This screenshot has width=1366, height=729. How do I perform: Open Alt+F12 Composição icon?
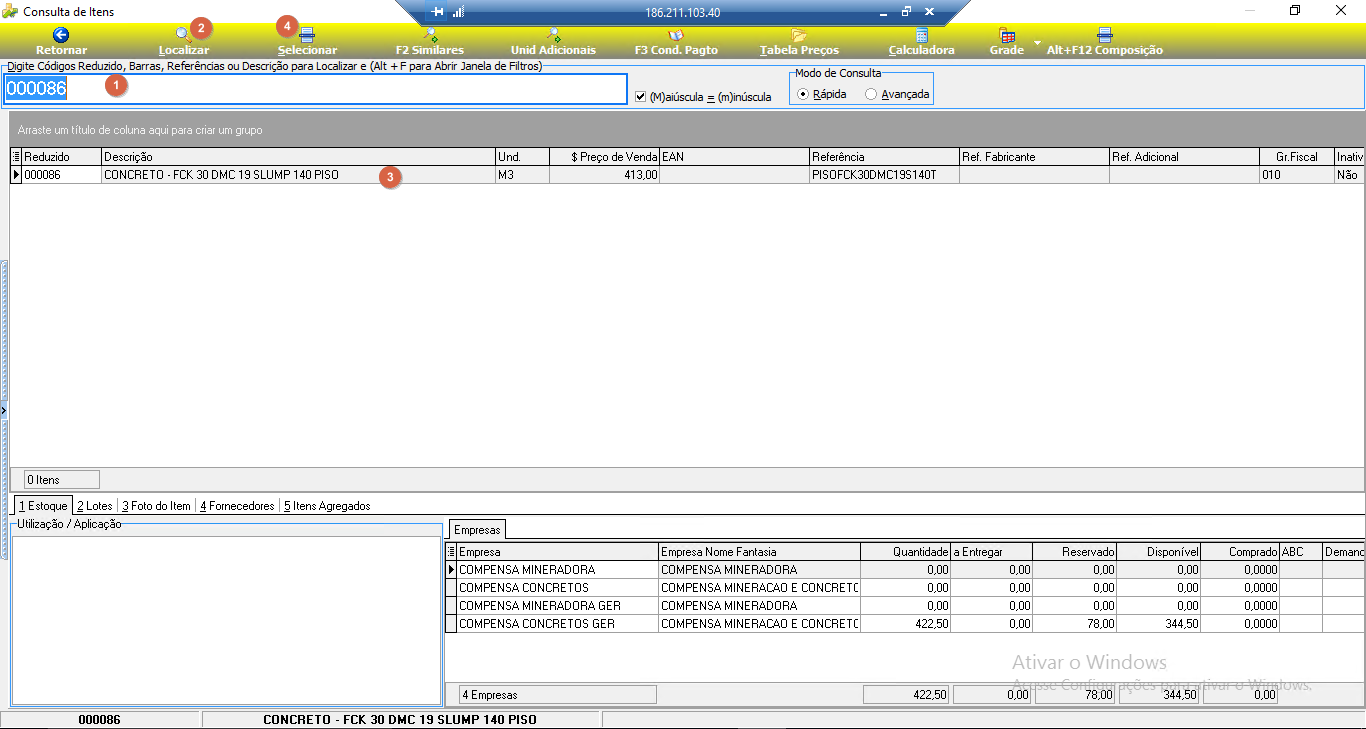pos(1105,35)
